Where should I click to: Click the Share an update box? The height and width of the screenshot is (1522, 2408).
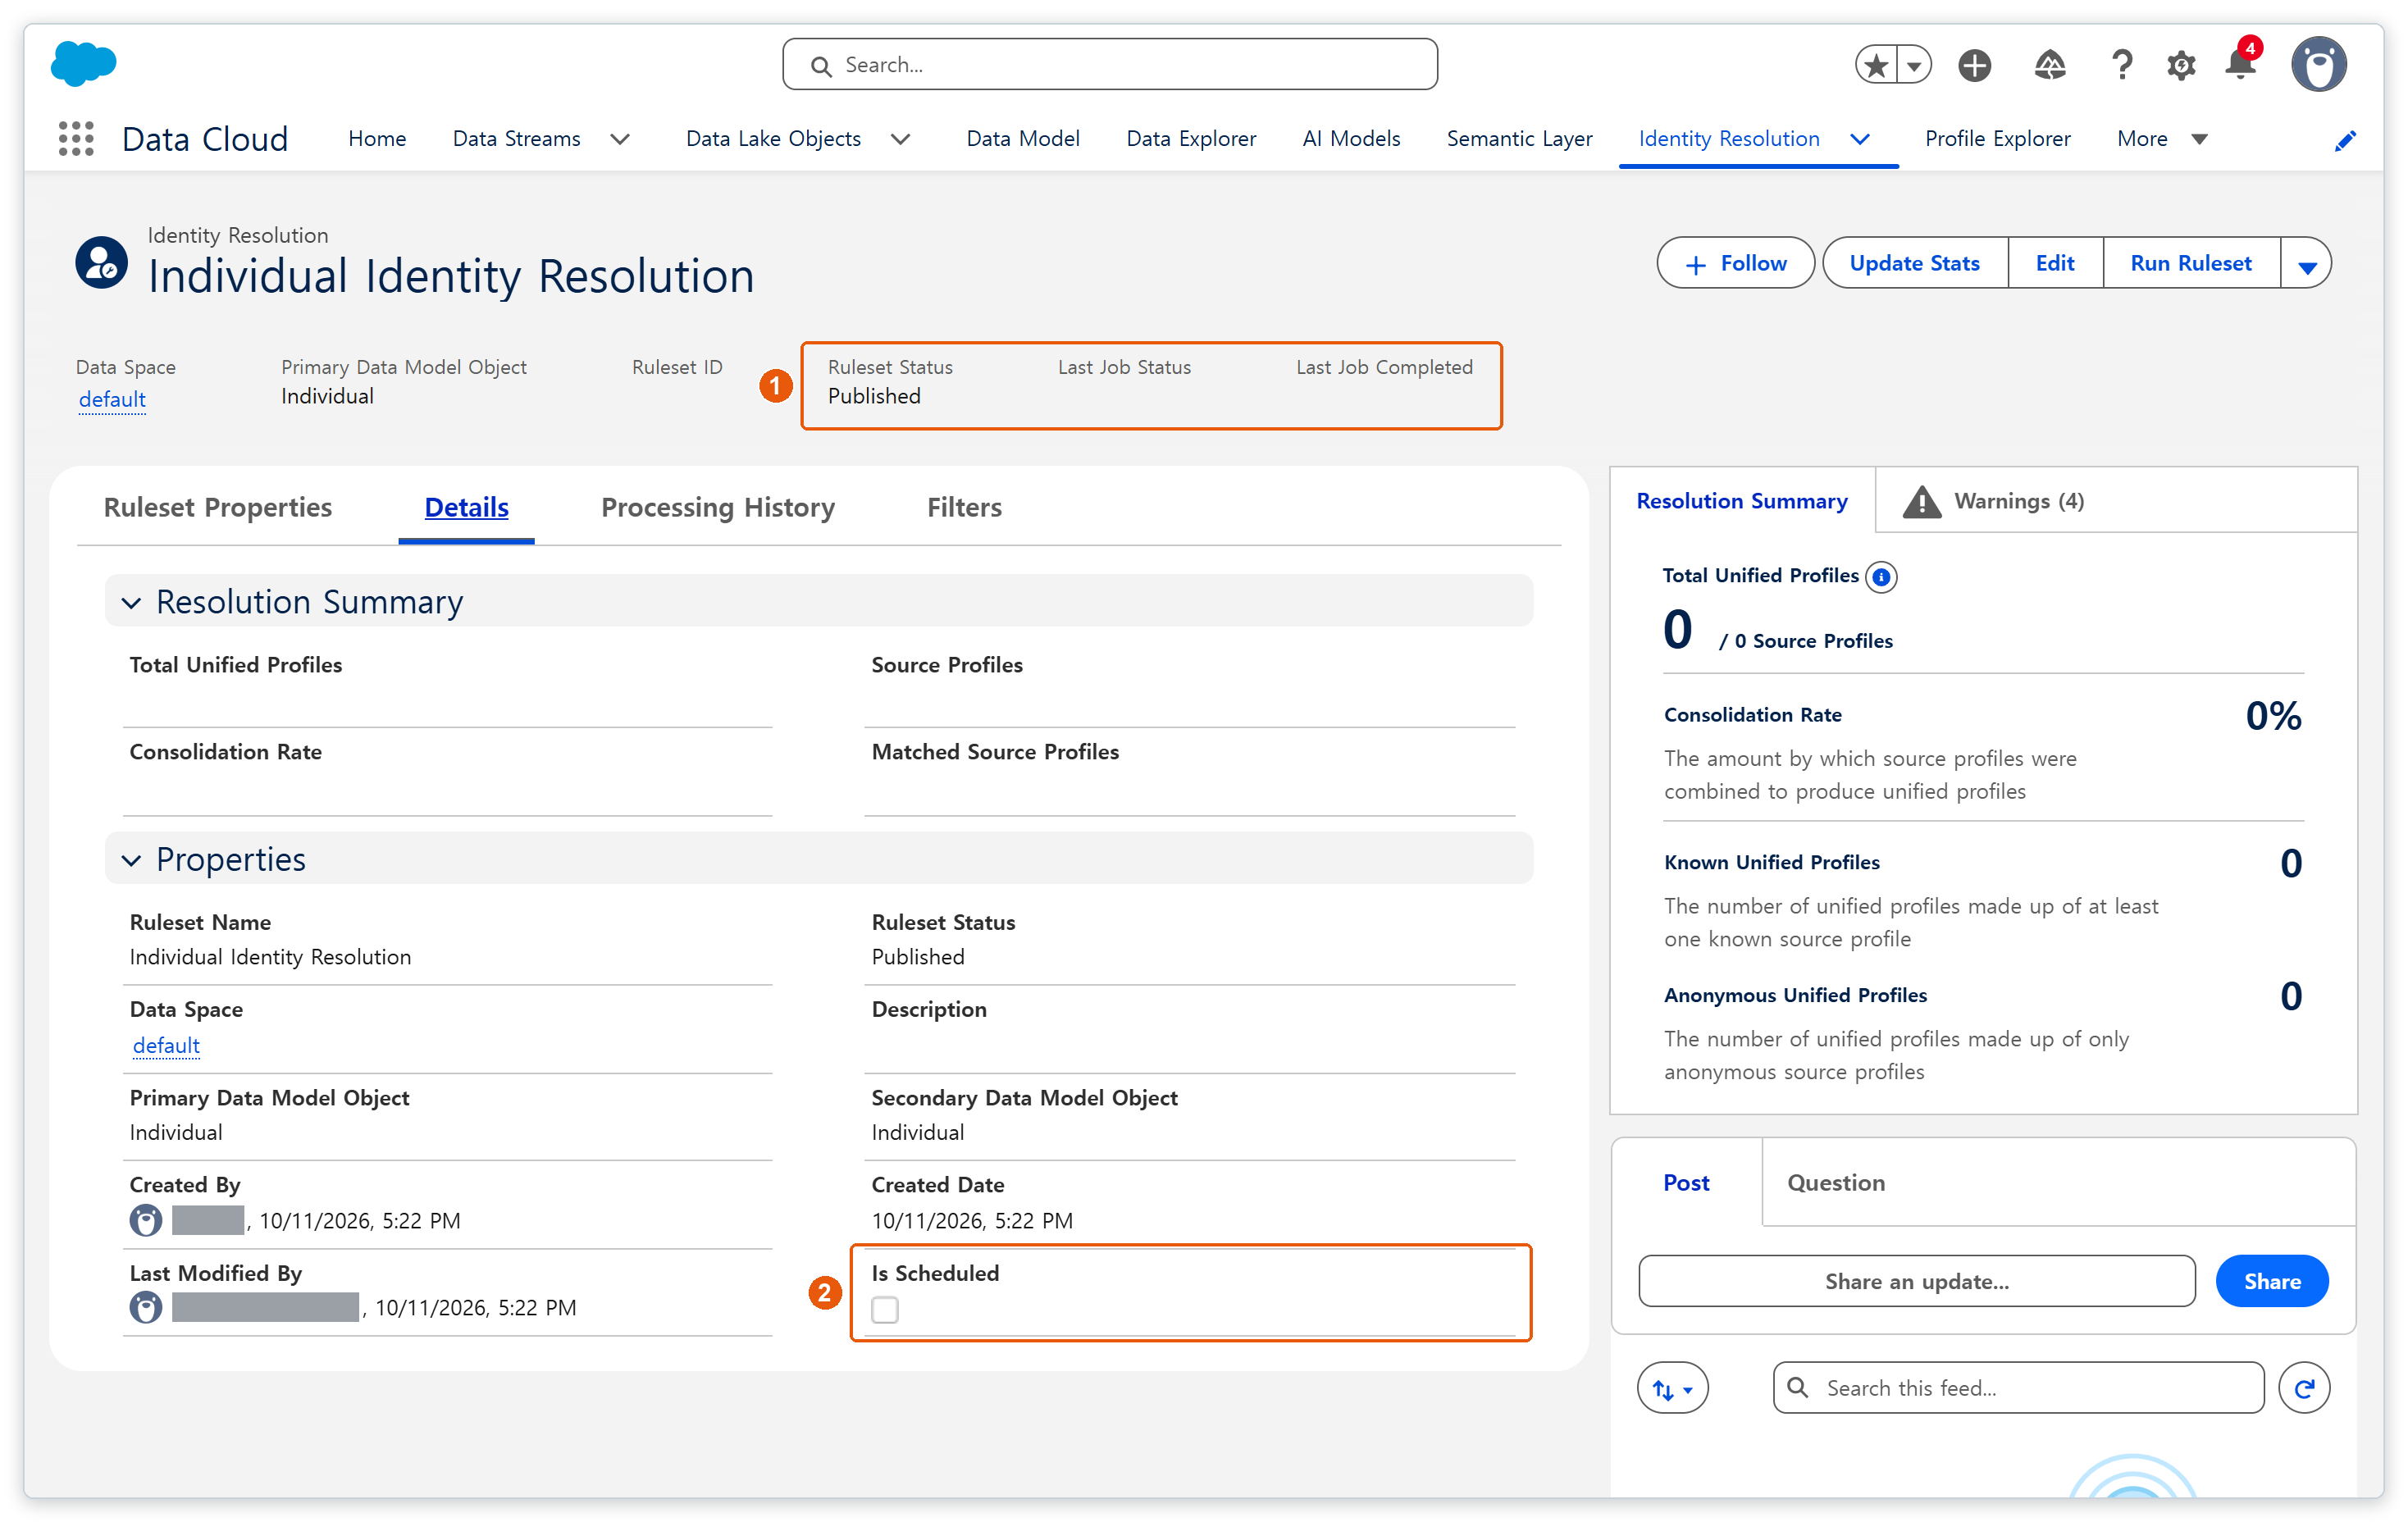(x=1916, y=1281)
